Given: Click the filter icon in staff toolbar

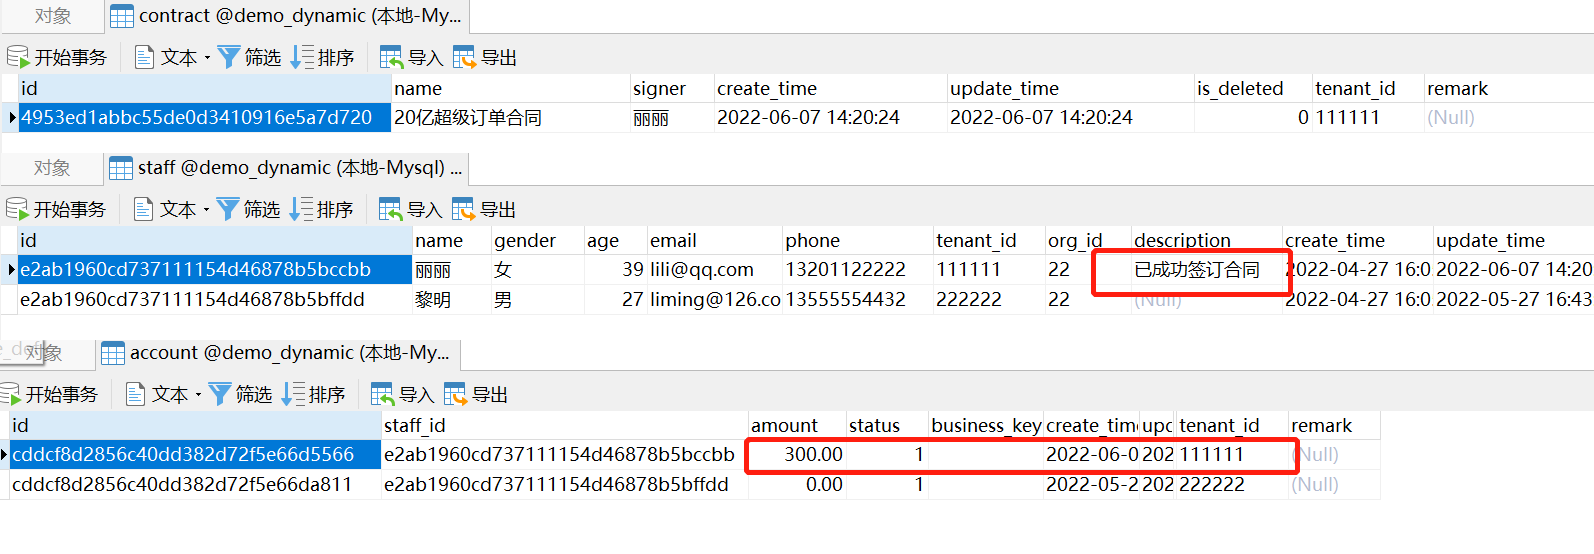Looking at the screenshot, I should (x=228, y=210).
